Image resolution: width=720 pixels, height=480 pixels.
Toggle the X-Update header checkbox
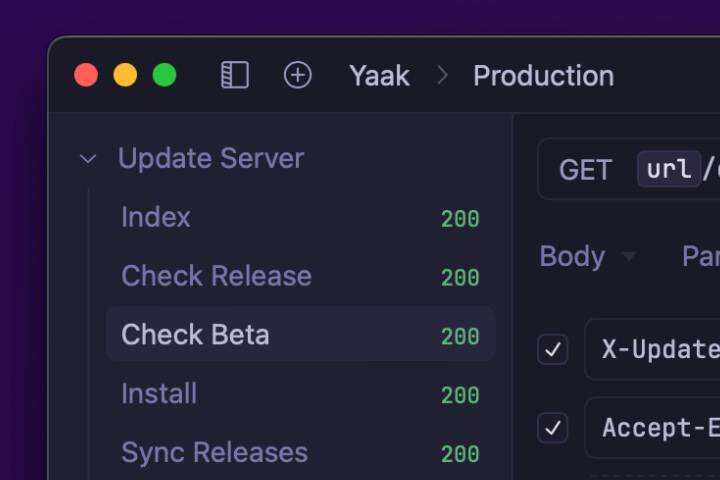[x=553, y=349]
